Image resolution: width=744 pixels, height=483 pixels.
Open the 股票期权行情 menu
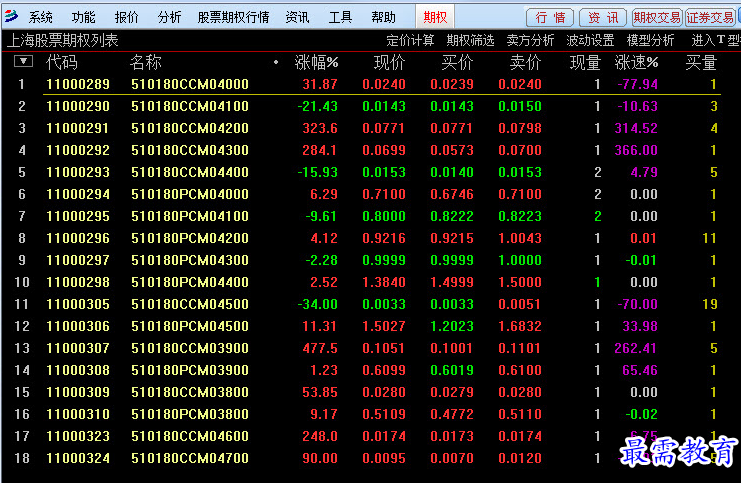click(x=233, y=18)
